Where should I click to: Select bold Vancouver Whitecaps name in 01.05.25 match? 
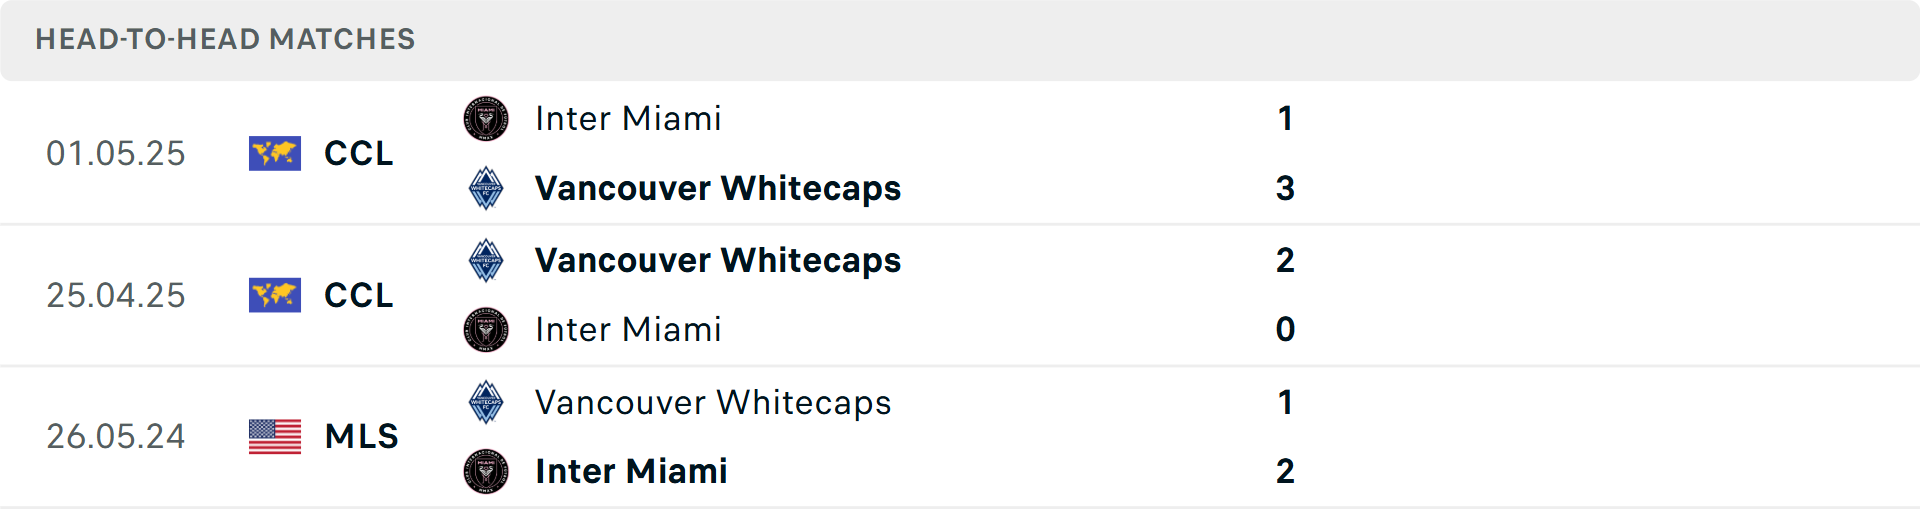point(717,188)
